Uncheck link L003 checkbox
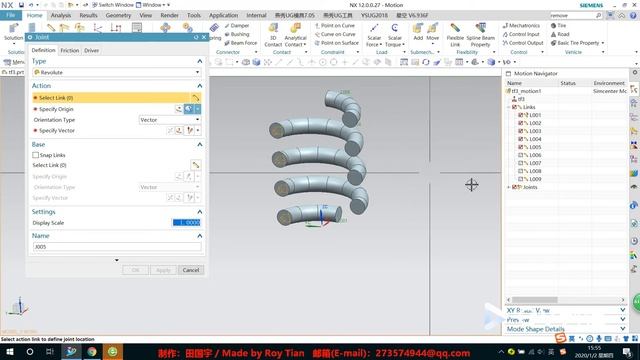640x360 pixels. pos(521,131)
